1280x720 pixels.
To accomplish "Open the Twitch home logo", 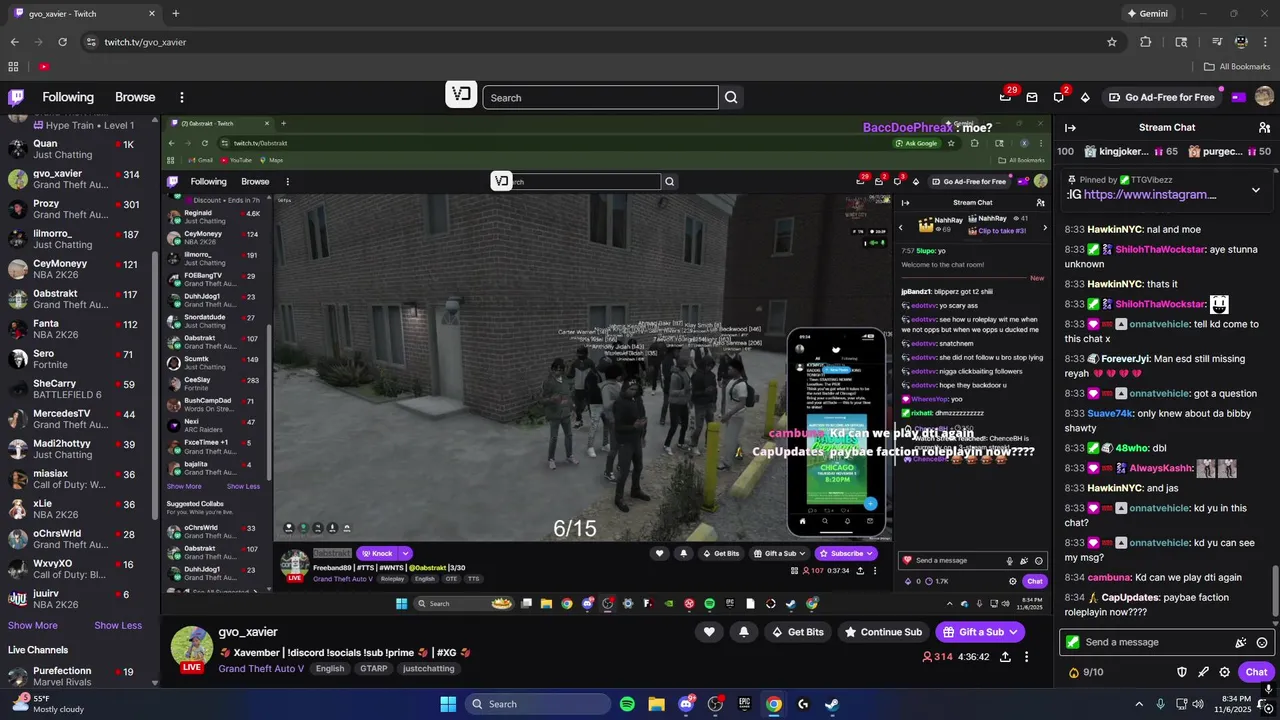I will [16, 97].
